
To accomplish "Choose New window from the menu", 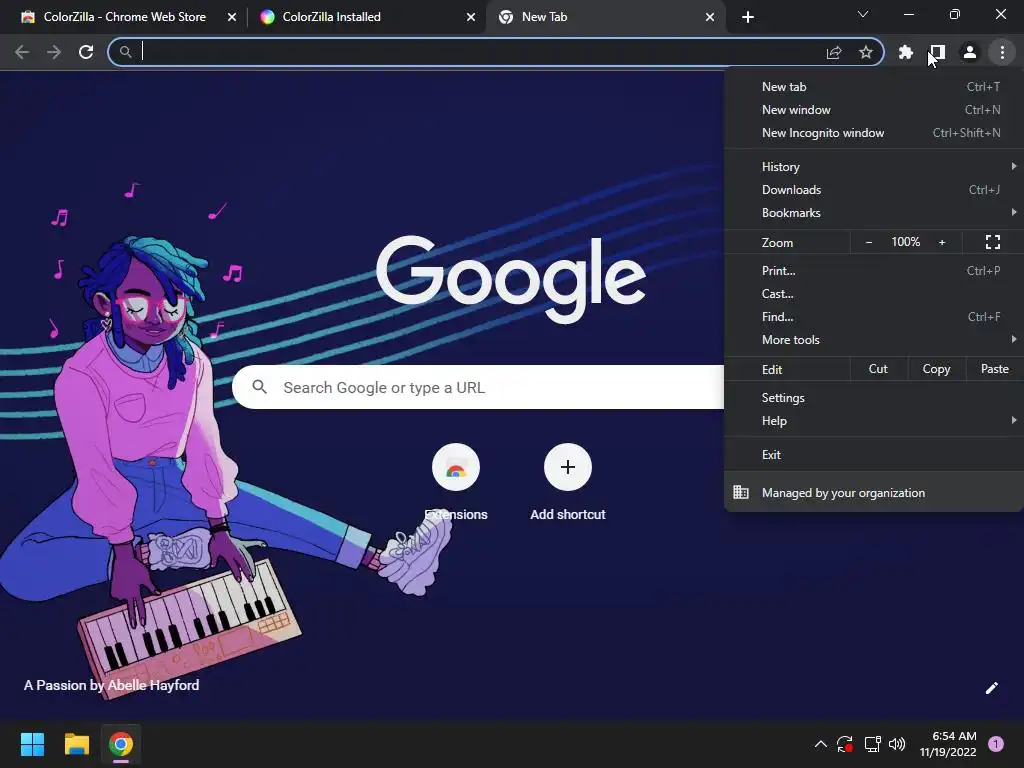I will pyautogui.click(x=874, y=110).
